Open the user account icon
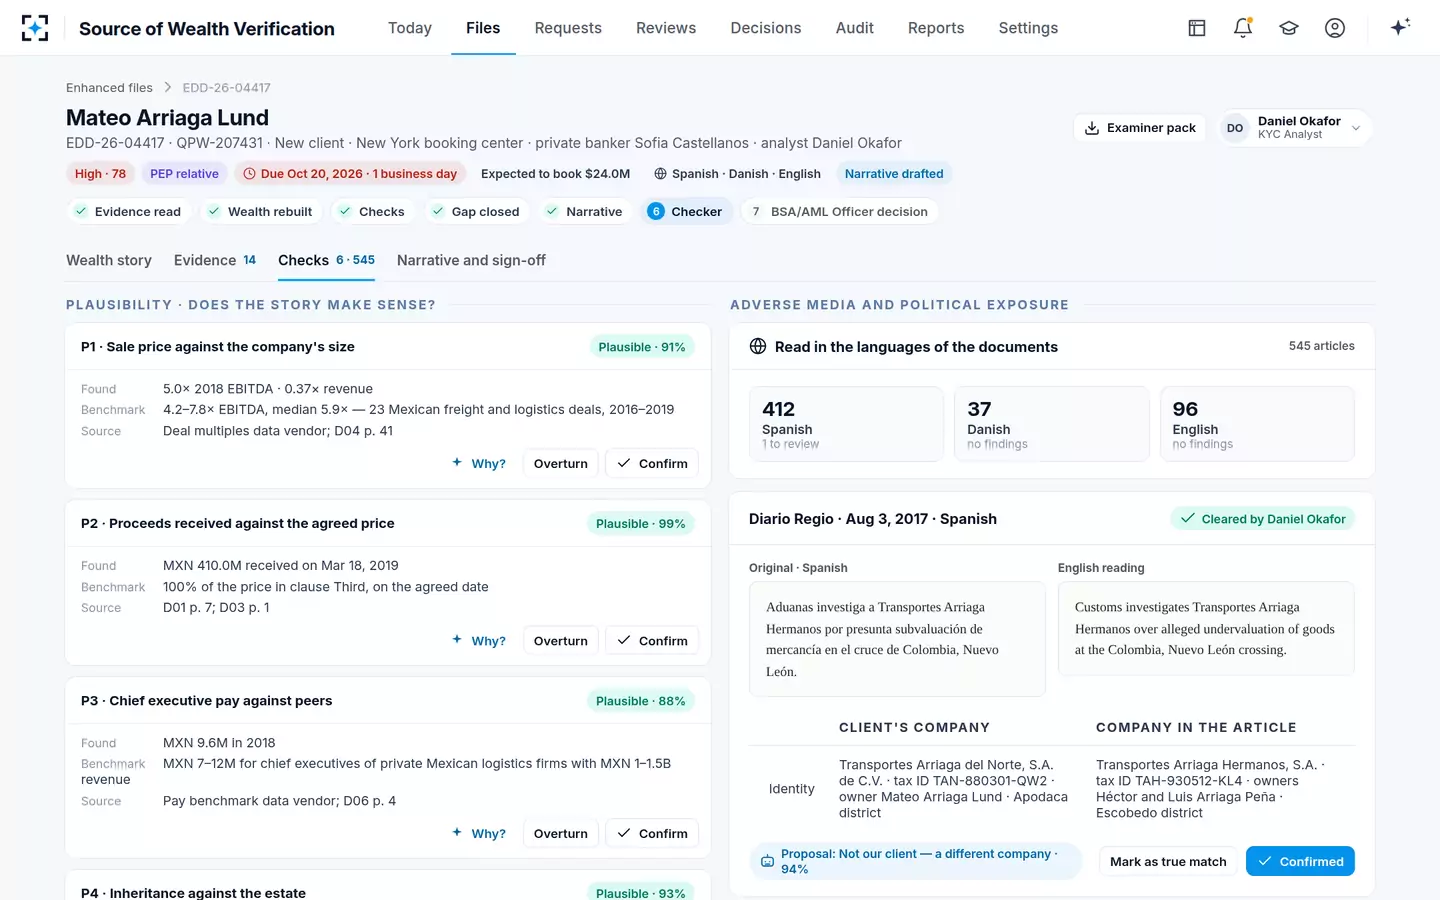The width and height of the screenshot is (1440, 900). coord(1335,28)
